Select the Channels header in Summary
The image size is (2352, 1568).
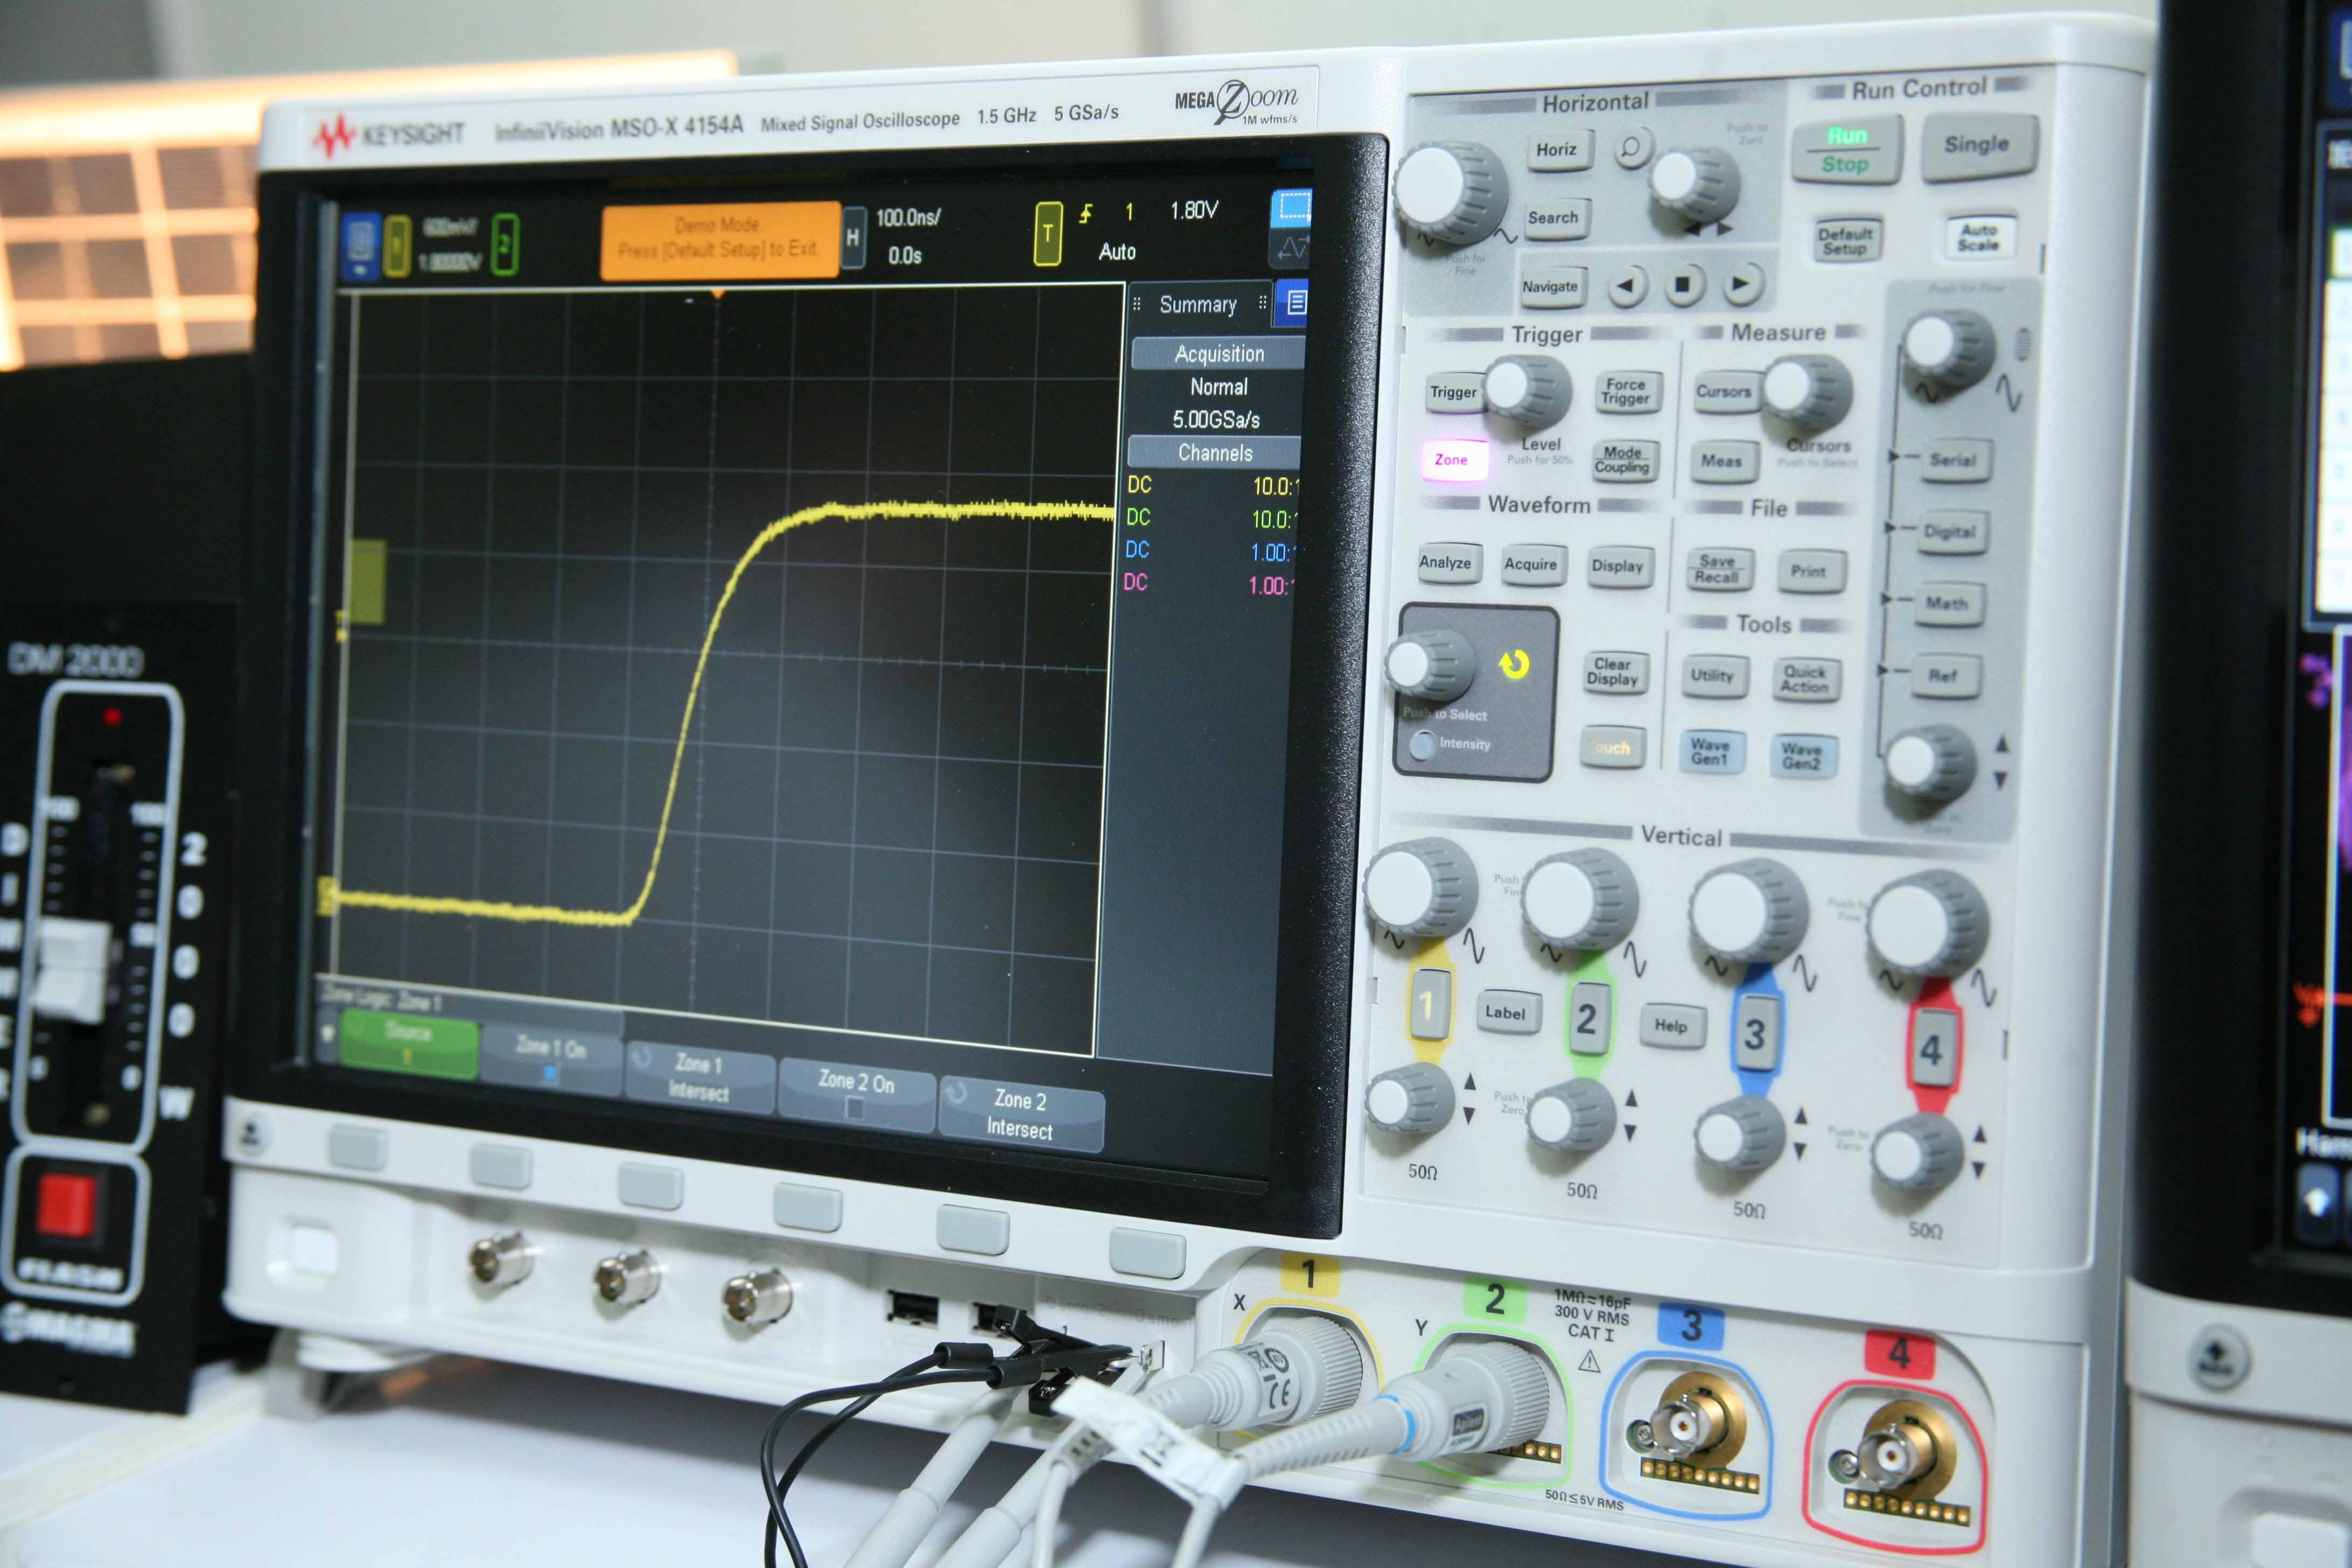pyautogui.click(x=1214, y=453)
